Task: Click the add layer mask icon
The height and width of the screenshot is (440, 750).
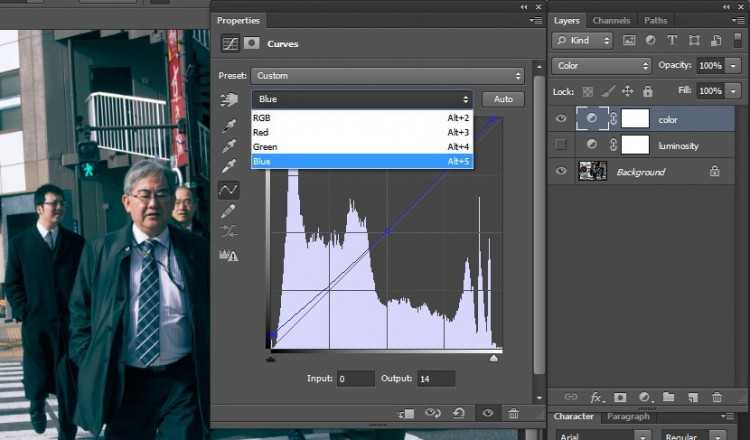Action: 620,397
